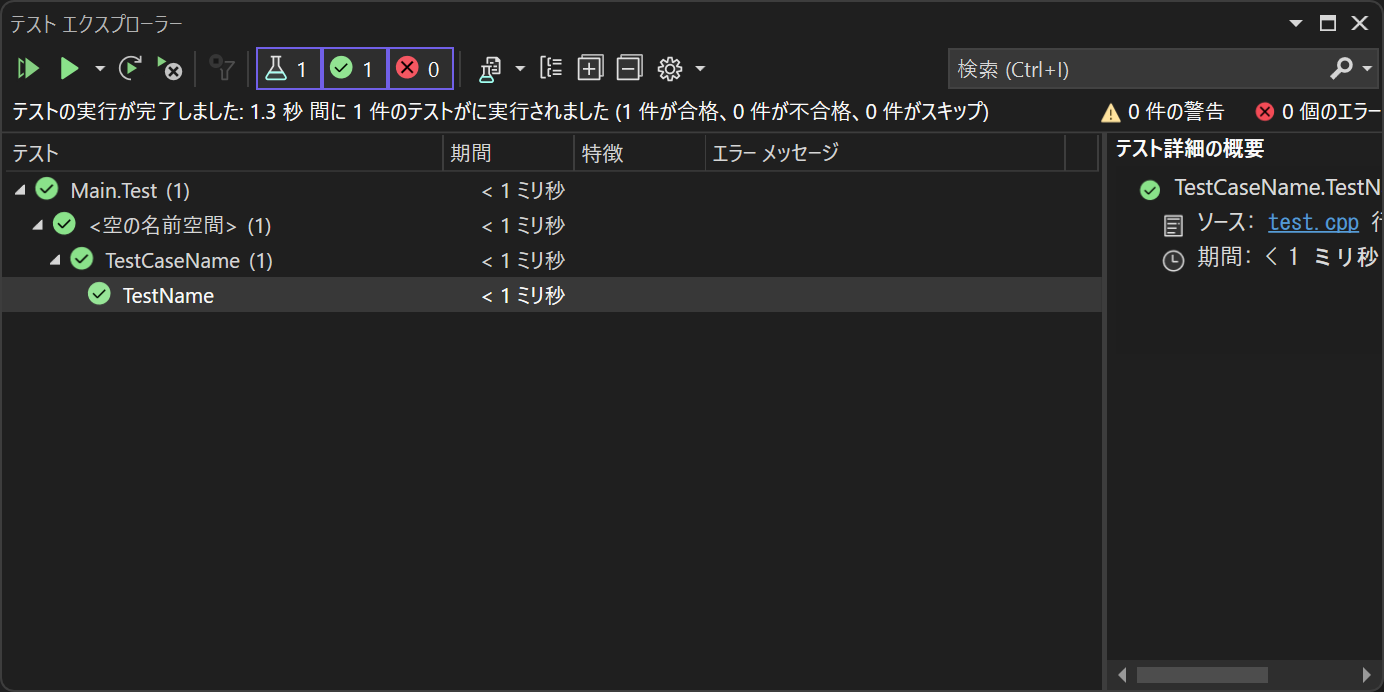The width and height of the screenshot is (1384, 692).
Task: Toggle the passed tests filter badge
Action: coord(354,68)
